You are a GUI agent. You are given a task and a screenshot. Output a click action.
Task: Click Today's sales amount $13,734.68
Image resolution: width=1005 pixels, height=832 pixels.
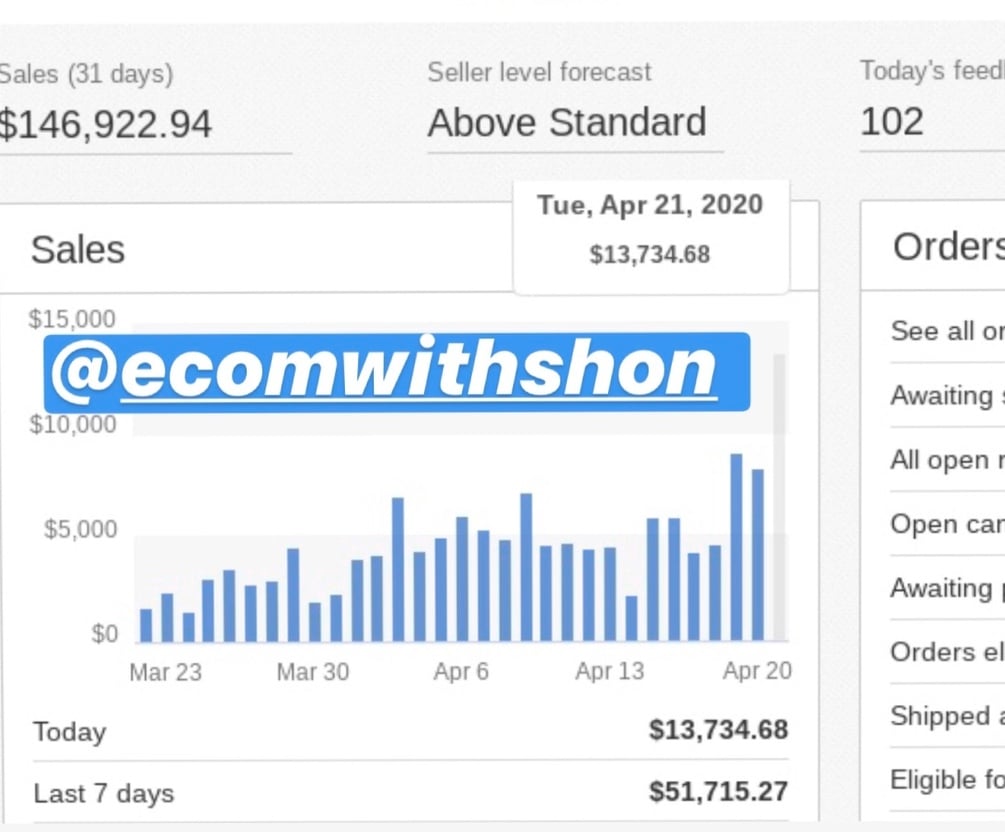(717, 731)
